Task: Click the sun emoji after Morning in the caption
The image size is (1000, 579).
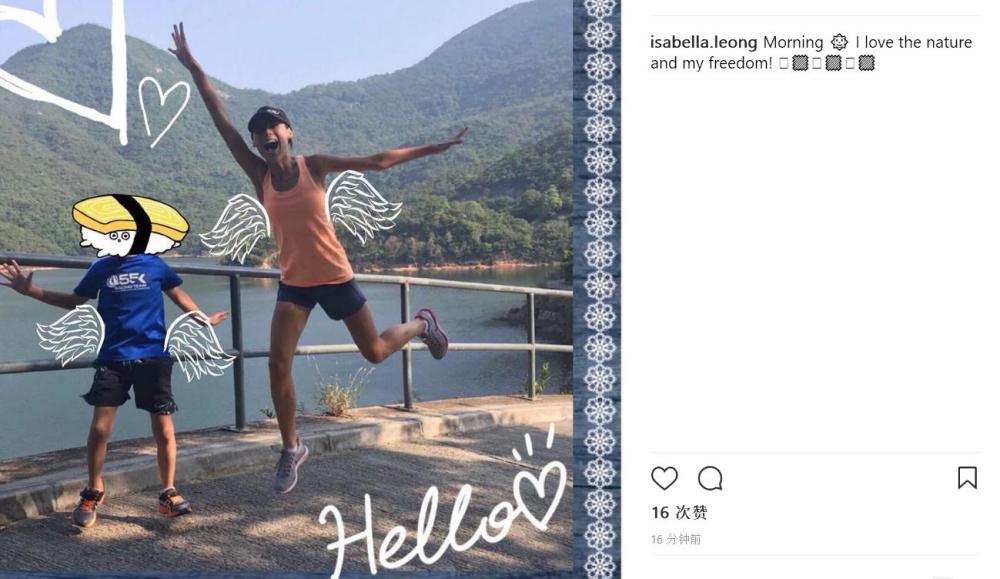Action: pyautogui.click(x=839, y=43)
